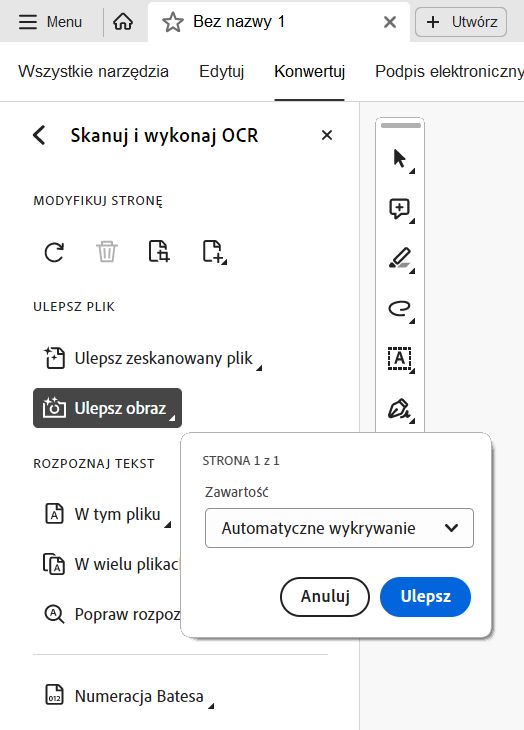Viewport: 524px width, 730px height.
Task: Go to the Home screen icon
Action: tap(123, 22)
